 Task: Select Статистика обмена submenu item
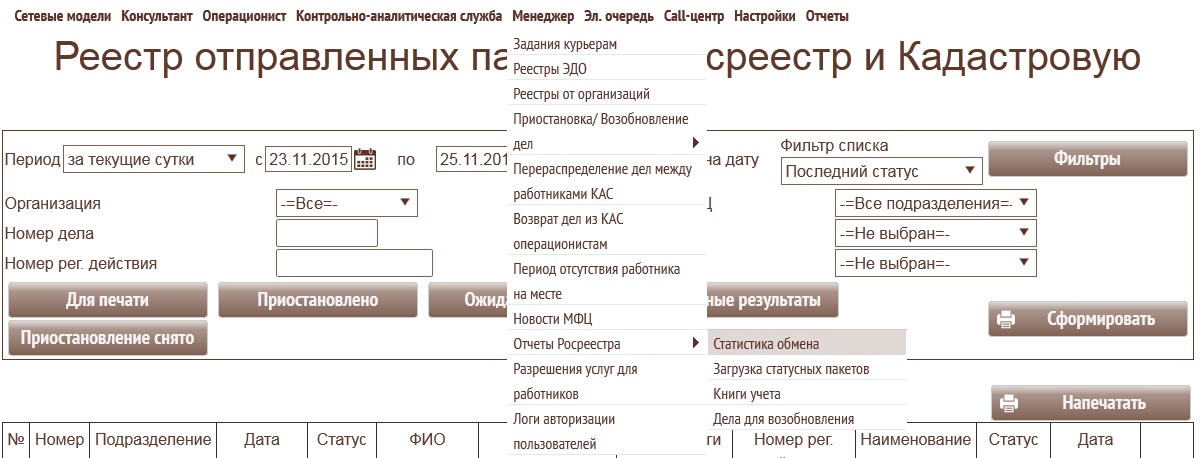tap(766, 344)
